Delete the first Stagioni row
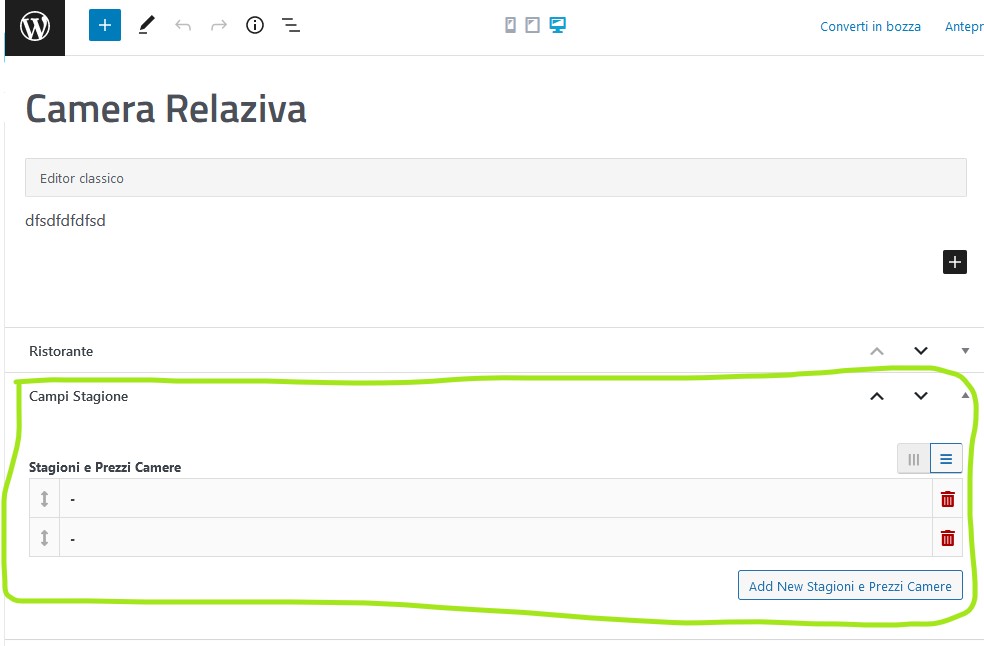The height and width of the screenshot is (646, 984). (x=948, y=499)
